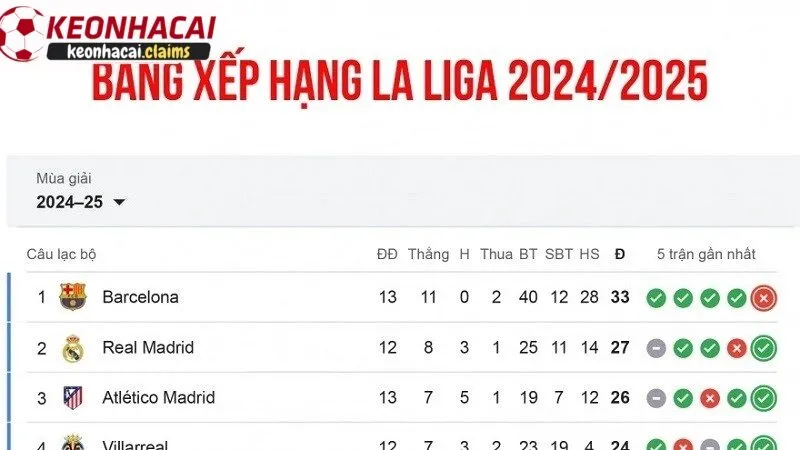Click the Atlético Madrid club crest
The height and width of the screenshot is (450, 800).
pyautogui.click(x=73, y=398)
